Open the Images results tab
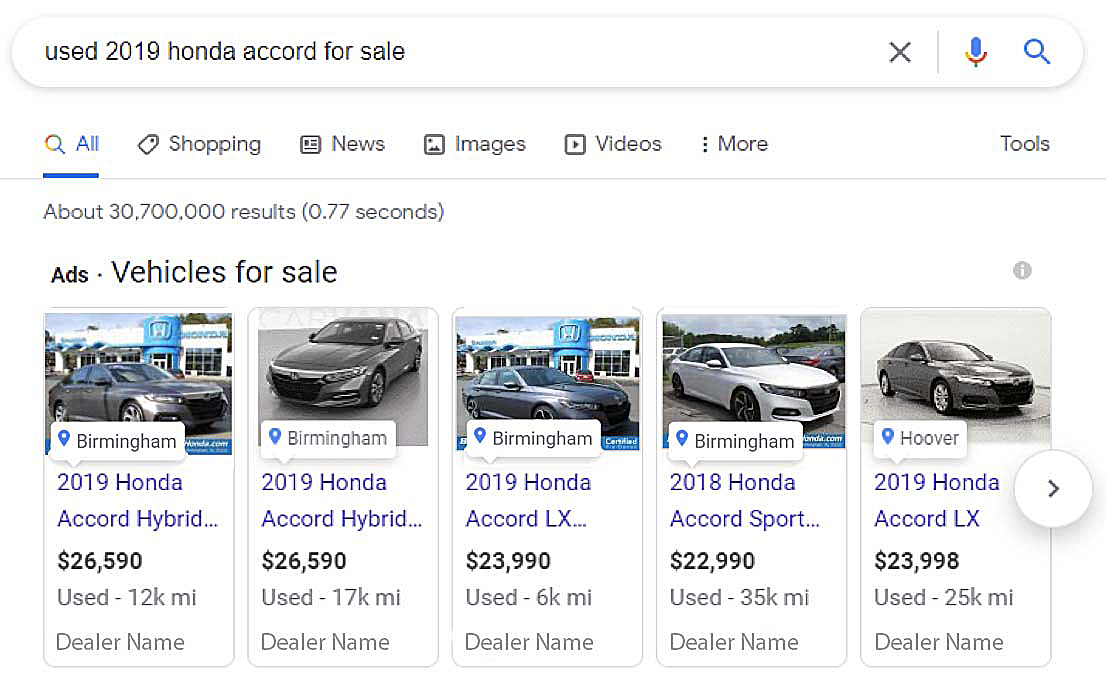Screen dimensions: 1106x674 click(x=474, y=144)
